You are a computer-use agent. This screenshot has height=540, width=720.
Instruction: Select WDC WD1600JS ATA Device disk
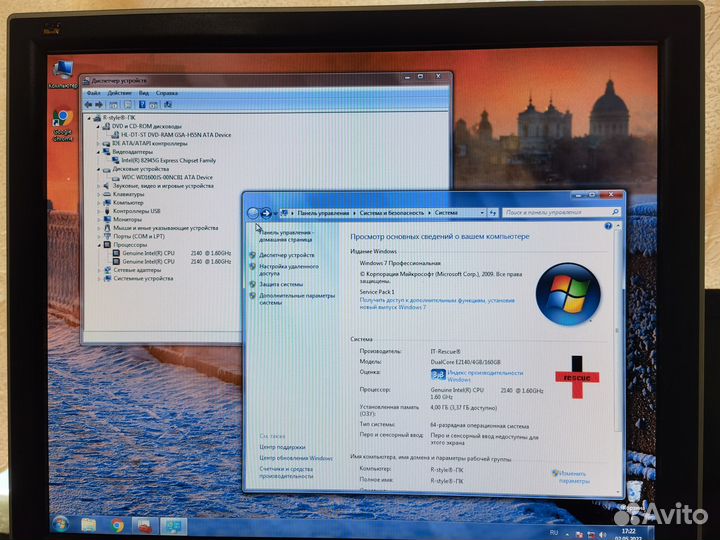click(x=162, y=177)
